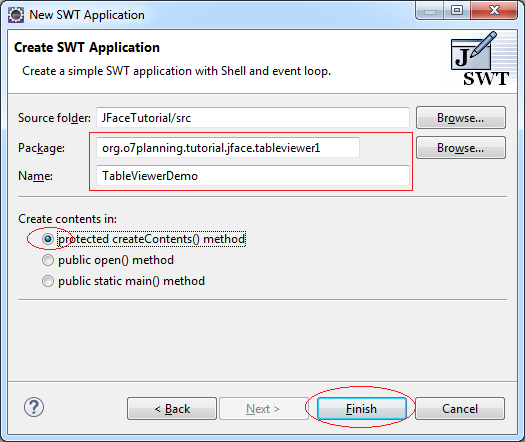Browse for the source folder
The image size is (525, 442).
click(461, 118)
